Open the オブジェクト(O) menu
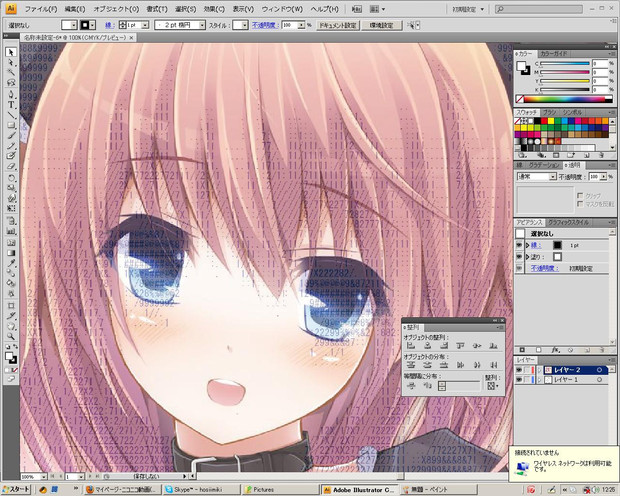 116,9
